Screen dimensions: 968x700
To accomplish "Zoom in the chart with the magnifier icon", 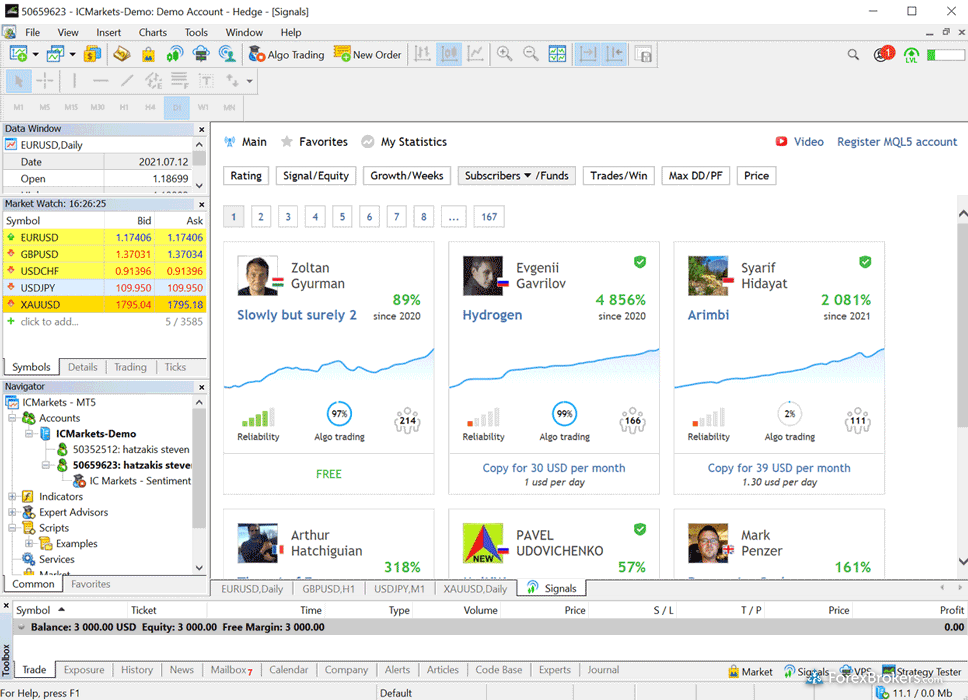I will (504, 54).
